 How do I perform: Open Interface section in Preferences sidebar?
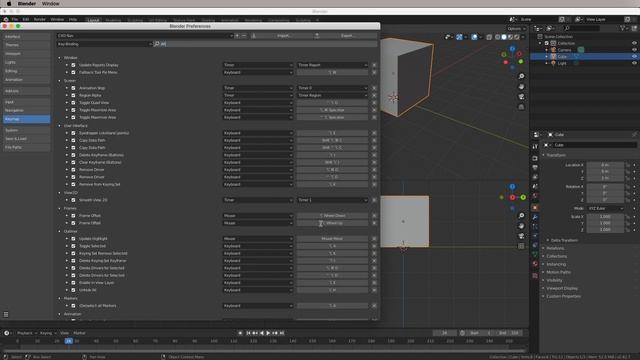[x=27, y=37]
